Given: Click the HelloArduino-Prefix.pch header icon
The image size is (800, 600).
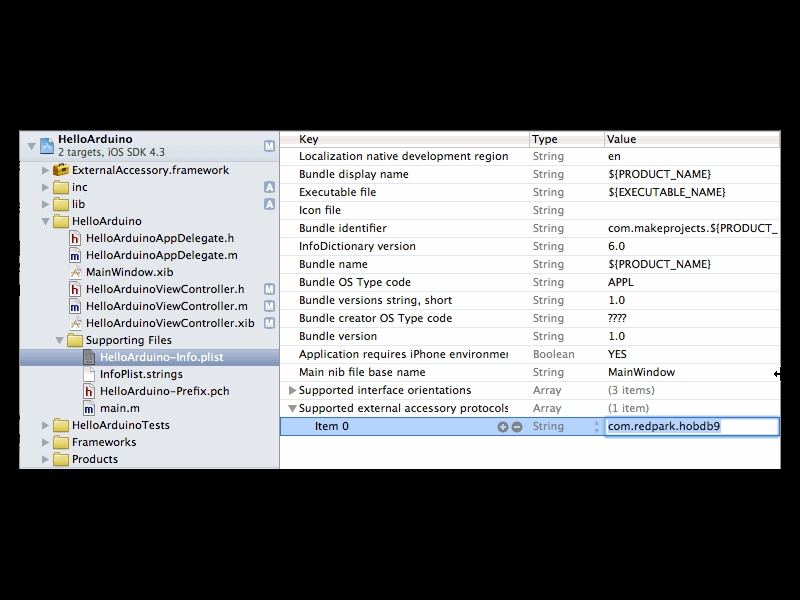Looking at the screenshot, I should tap(89, 391).
